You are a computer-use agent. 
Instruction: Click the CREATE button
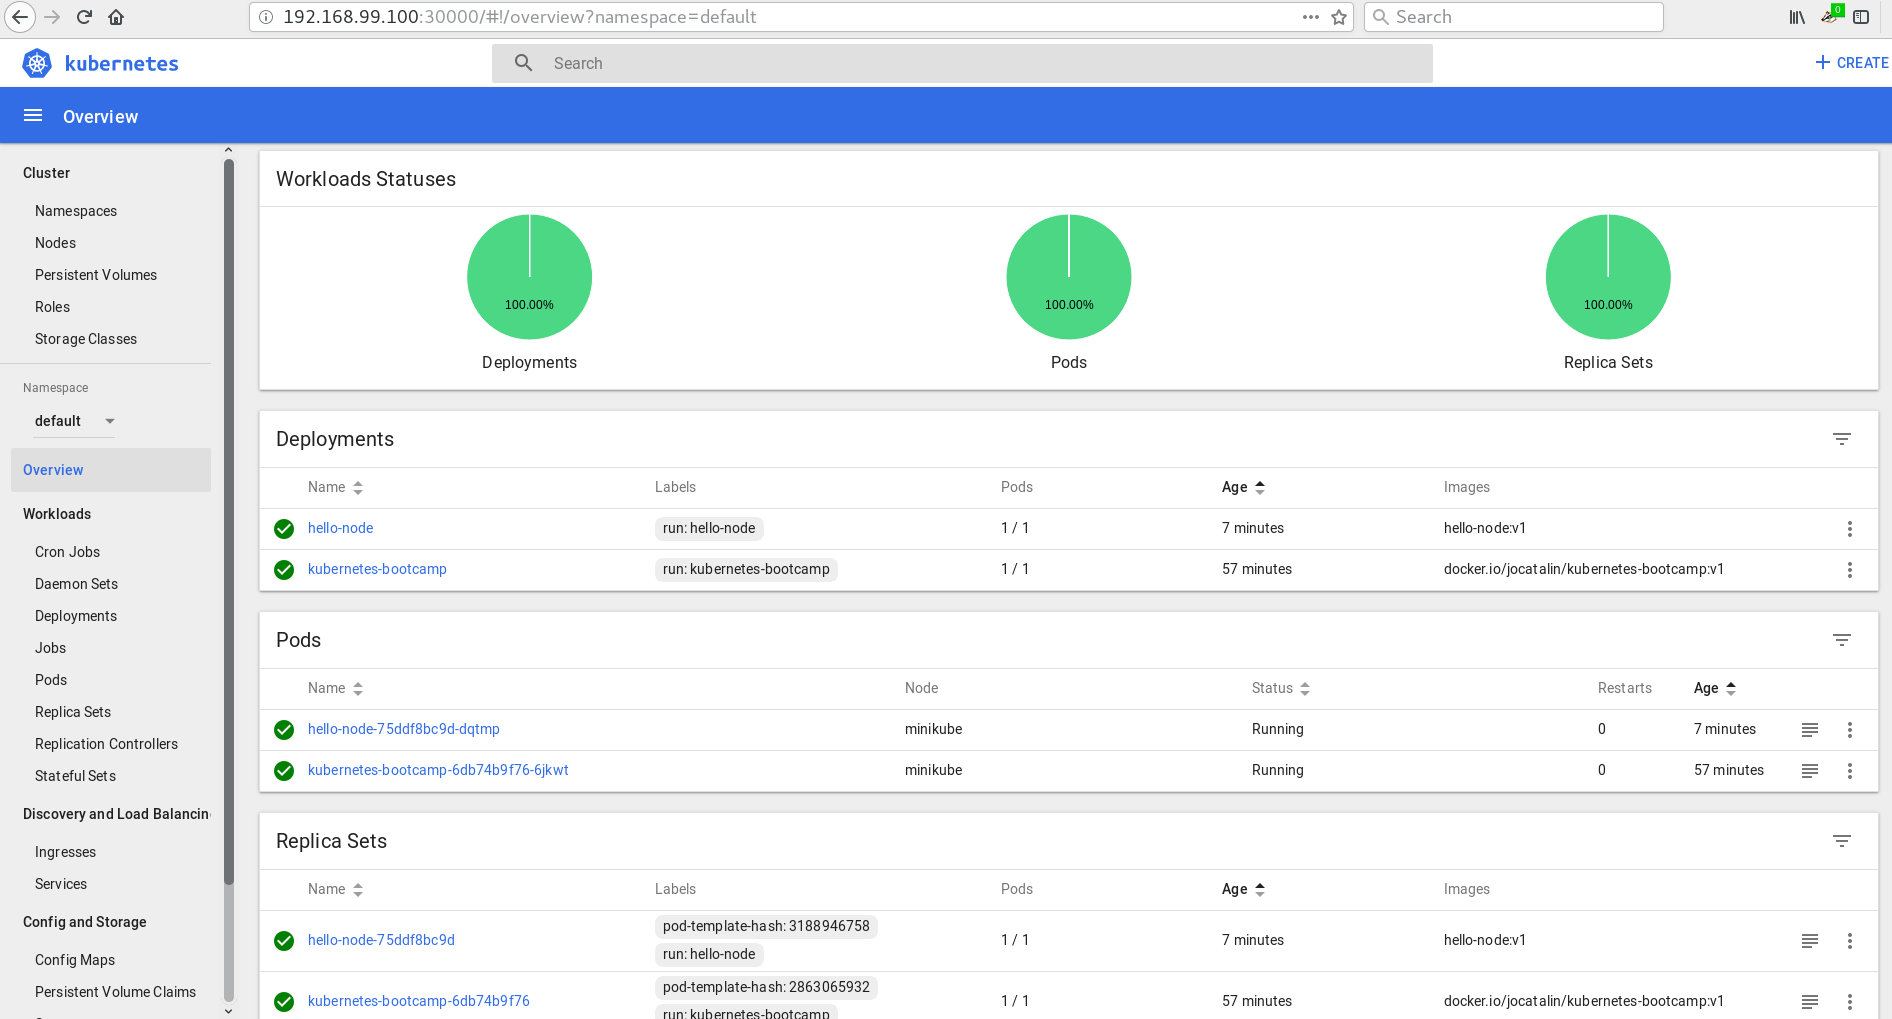pyautogui.click(x=1851, y=63)
